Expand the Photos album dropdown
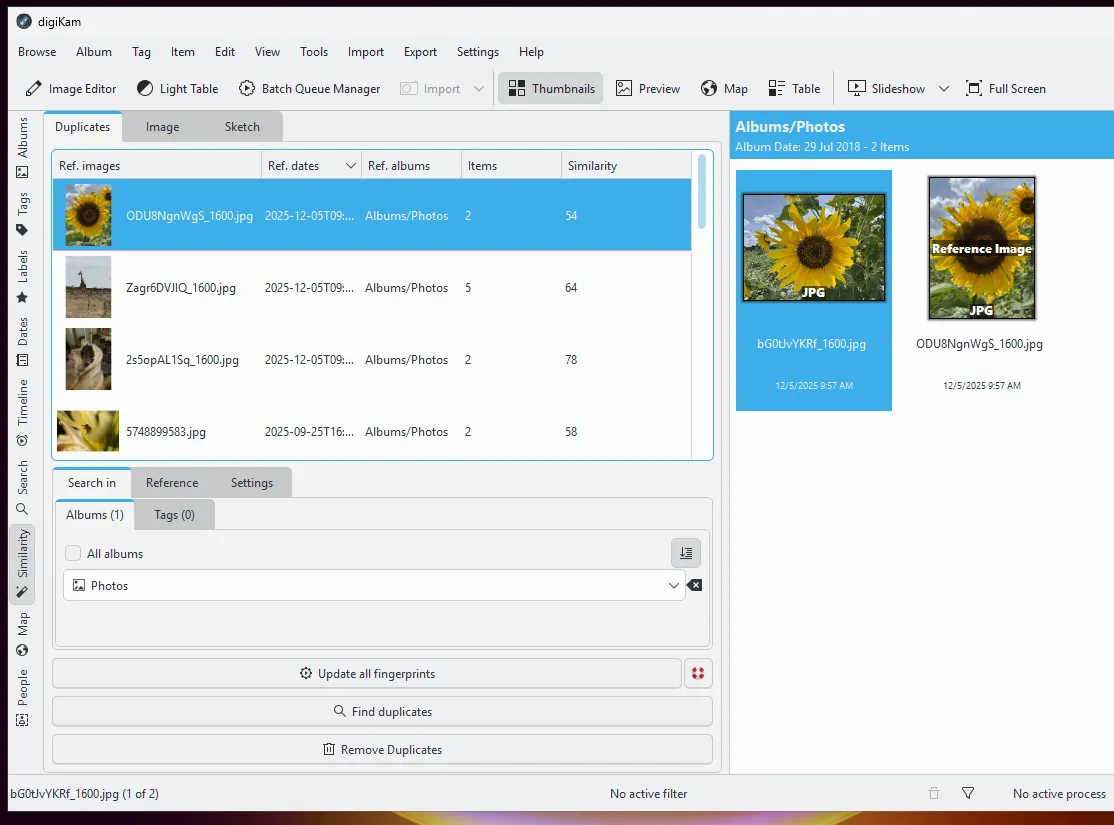This screenshot has width=1114, height=825. click(674, 586)
